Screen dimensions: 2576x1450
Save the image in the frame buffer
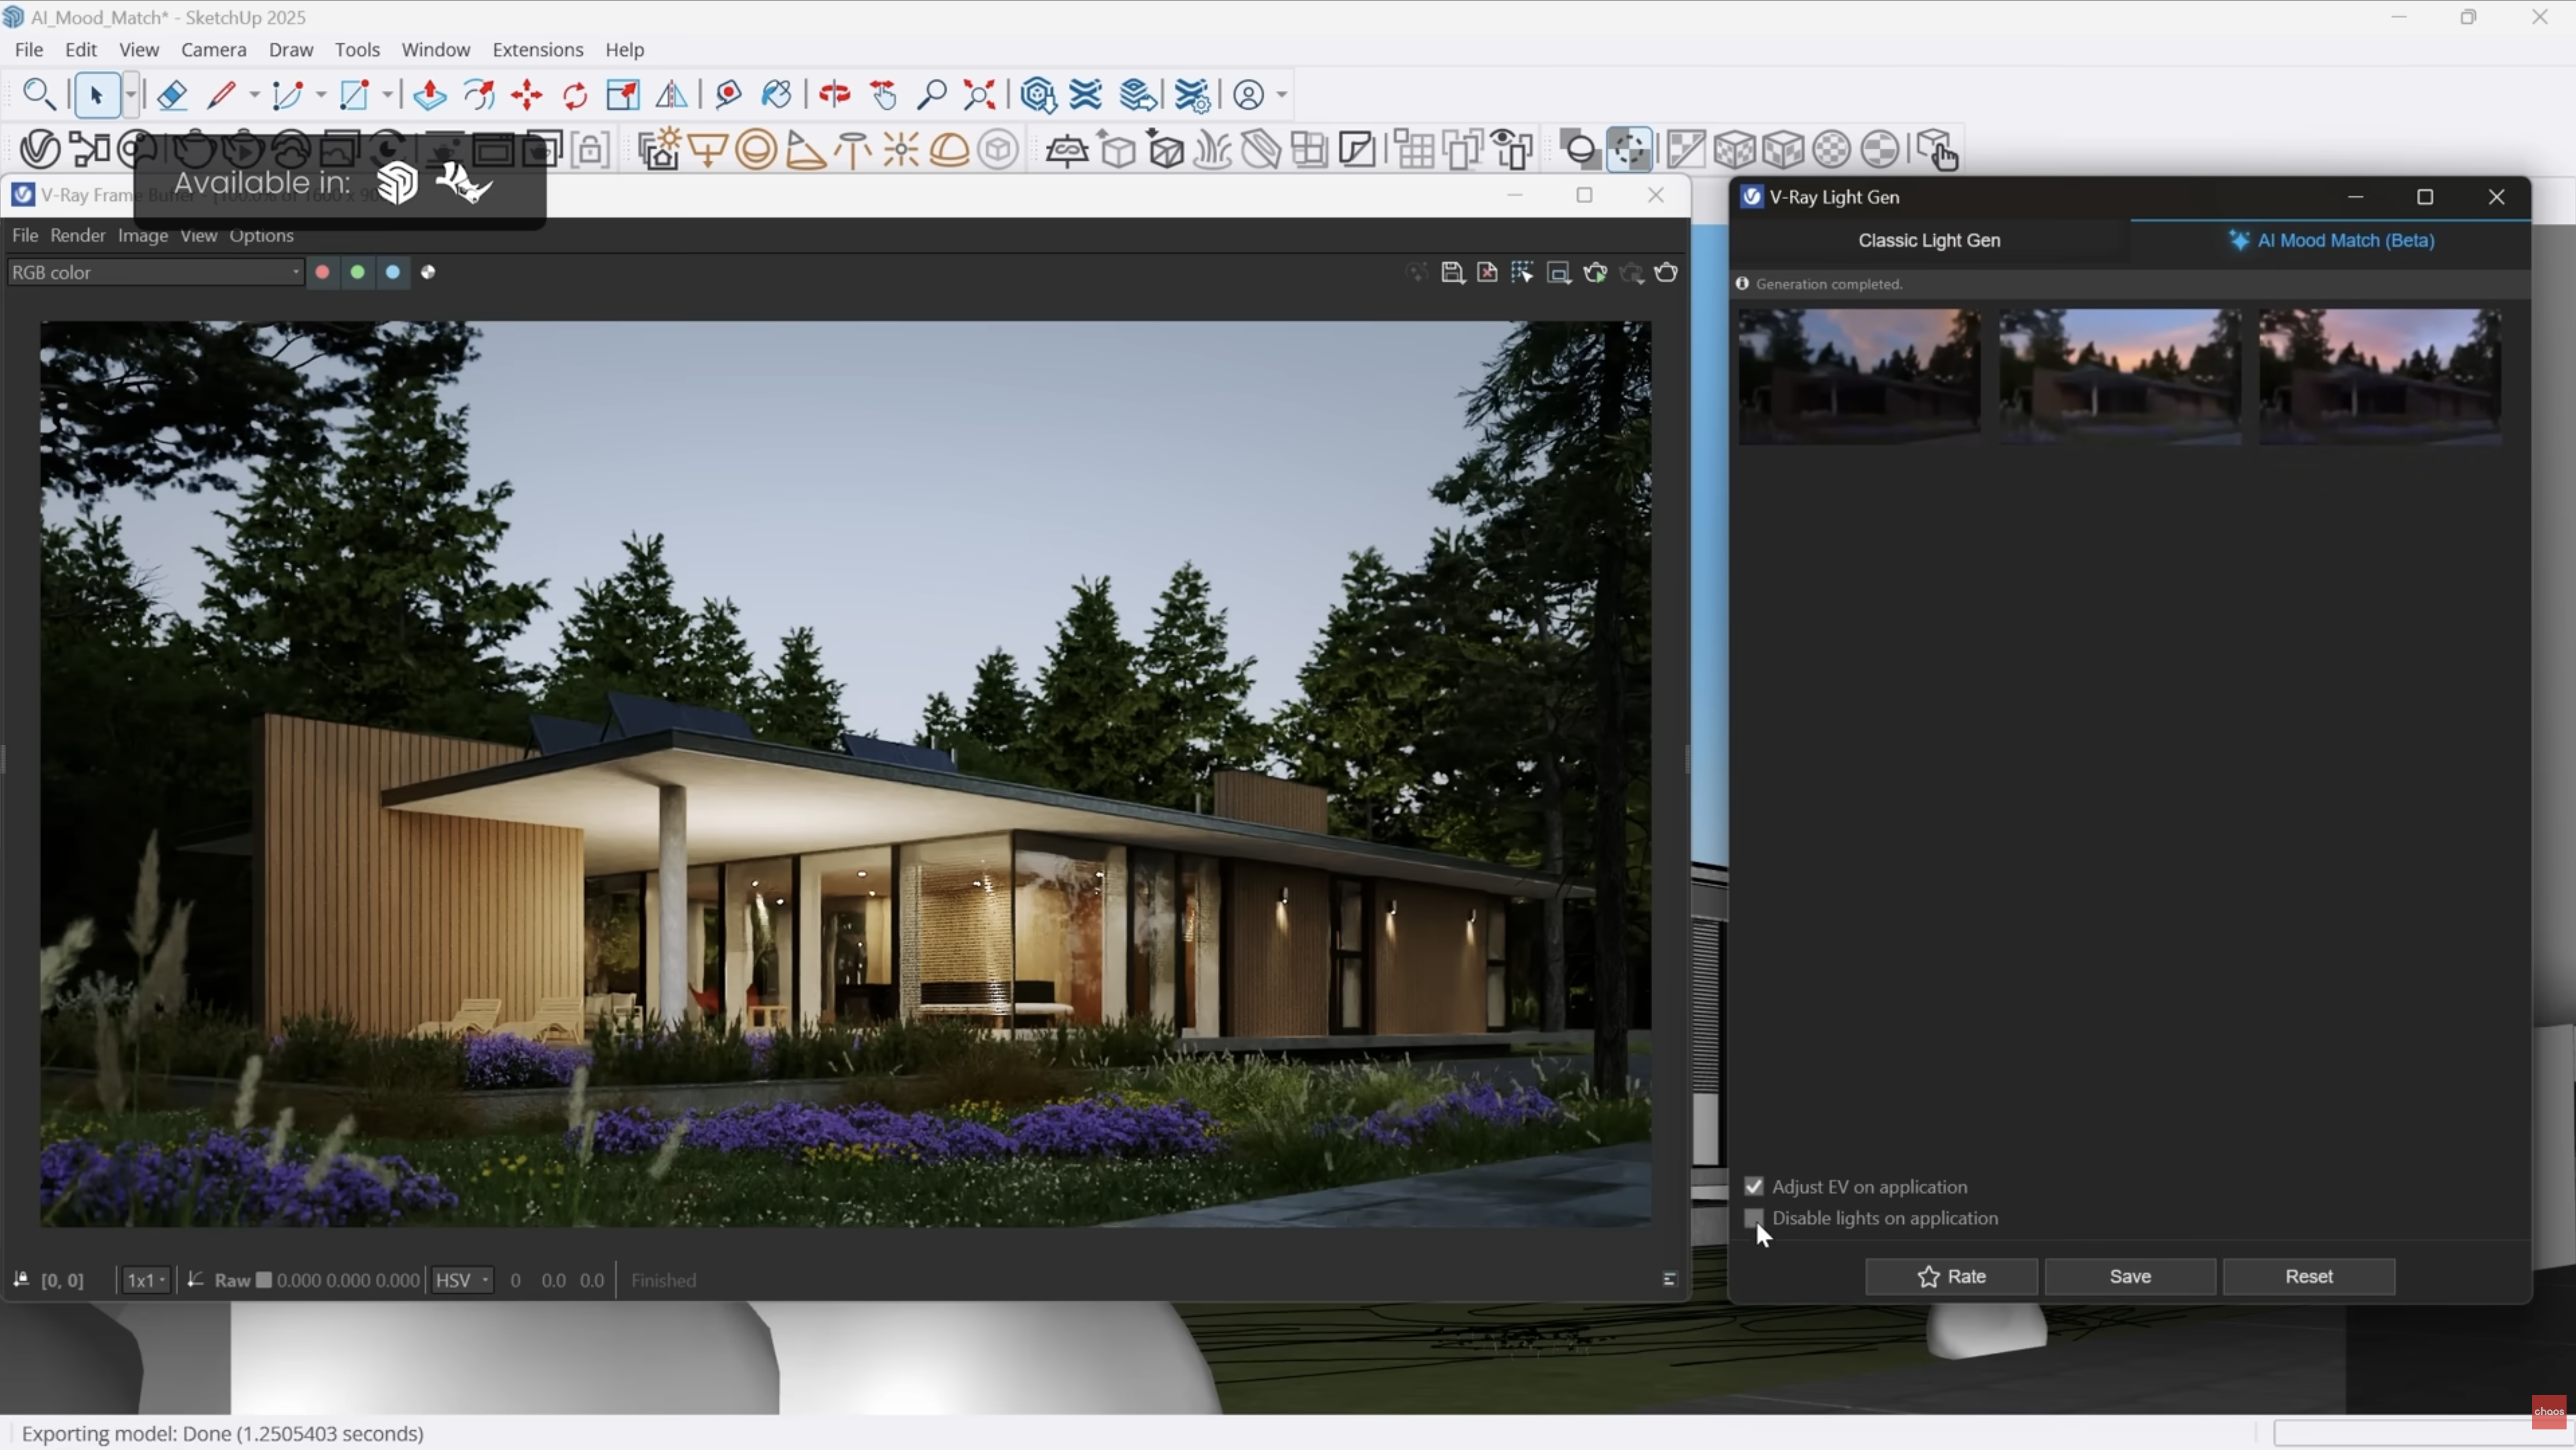point(1452,273)
